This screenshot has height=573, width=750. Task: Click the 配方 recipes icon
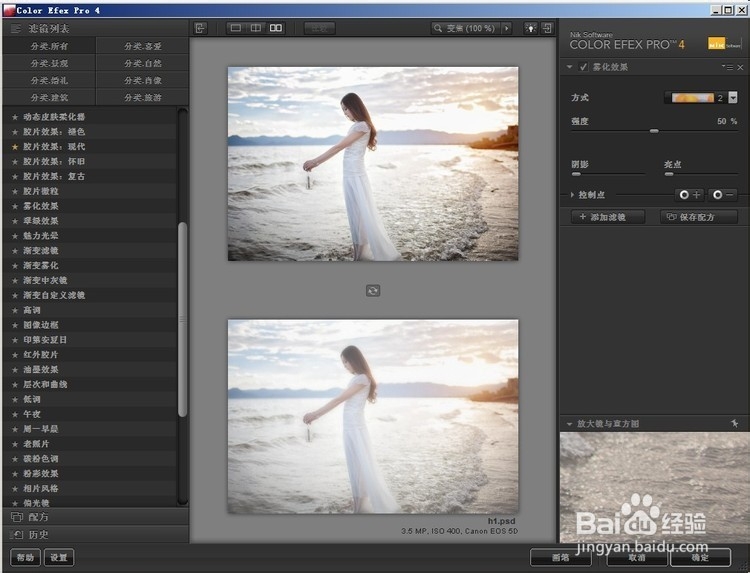click(17, 517)
